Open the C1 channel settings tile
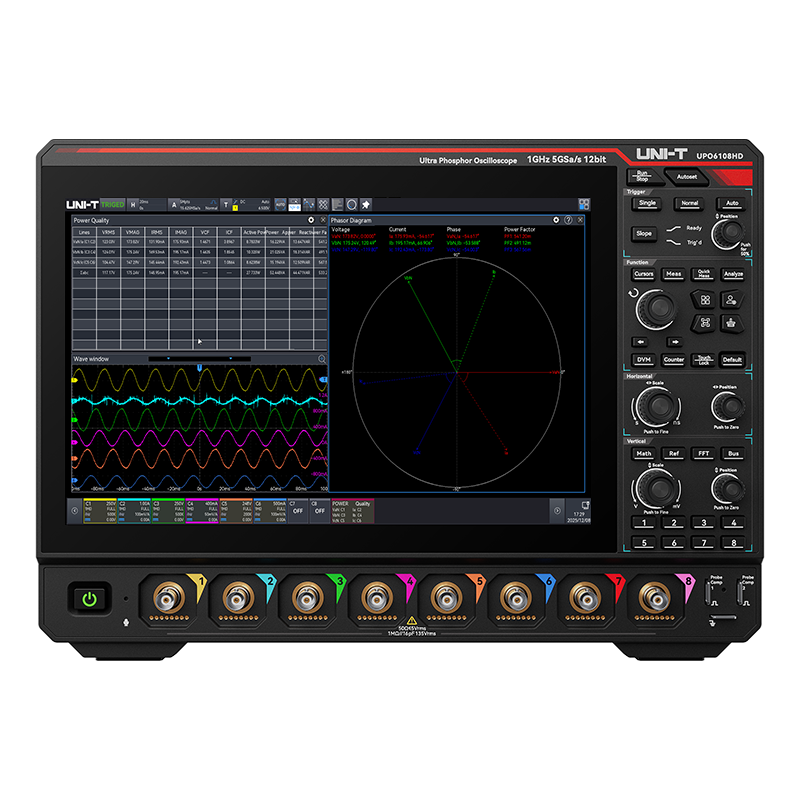Screen dimensions: 800x800 tap(100, 511)
